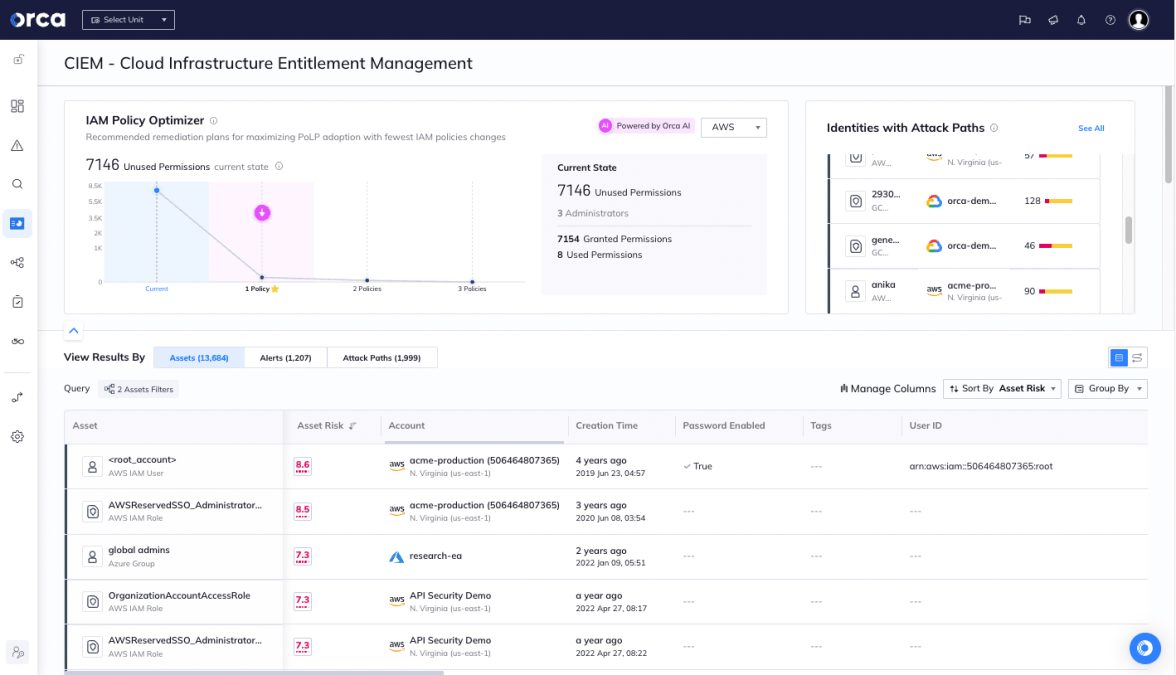Select the highlighted CIEM identity sidebar icon
Viewport: 1176px width, 675px height.
(17, 224)
